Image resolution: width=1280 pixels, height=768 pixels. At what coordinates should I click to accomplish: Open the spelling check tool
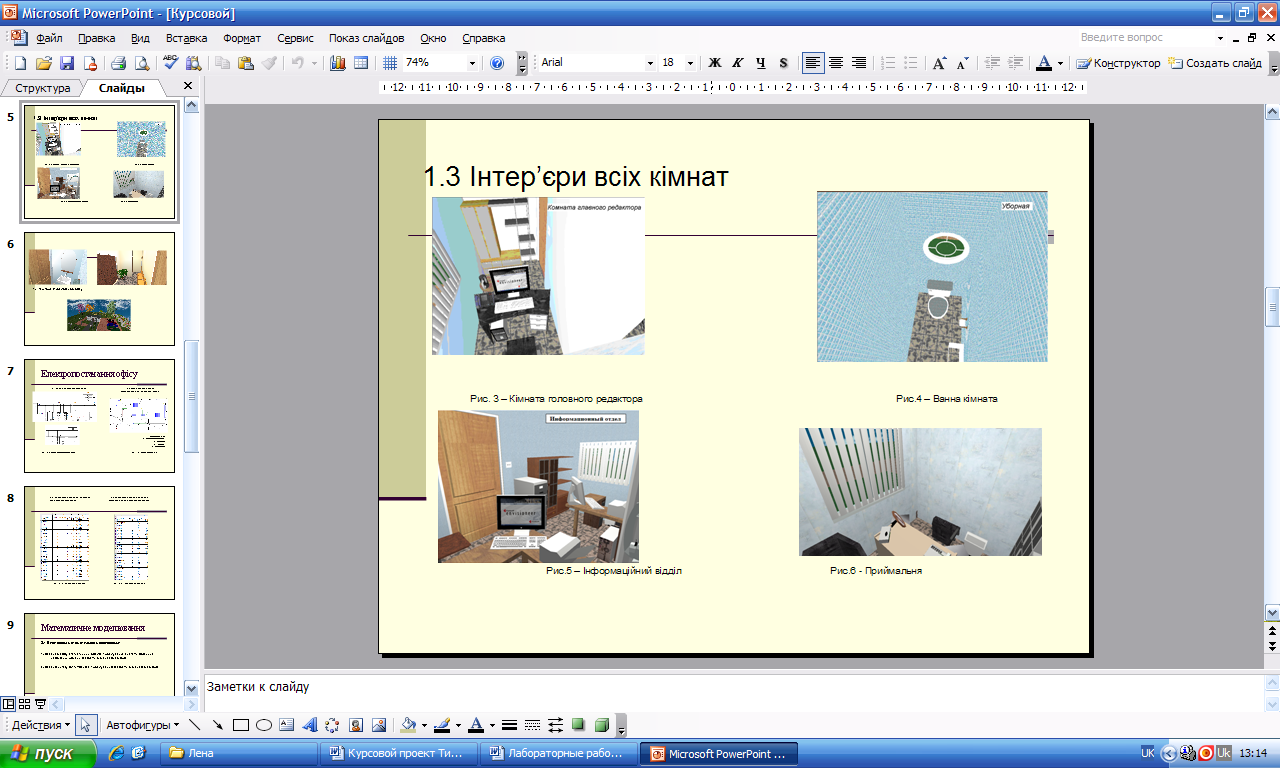[170, 63]
